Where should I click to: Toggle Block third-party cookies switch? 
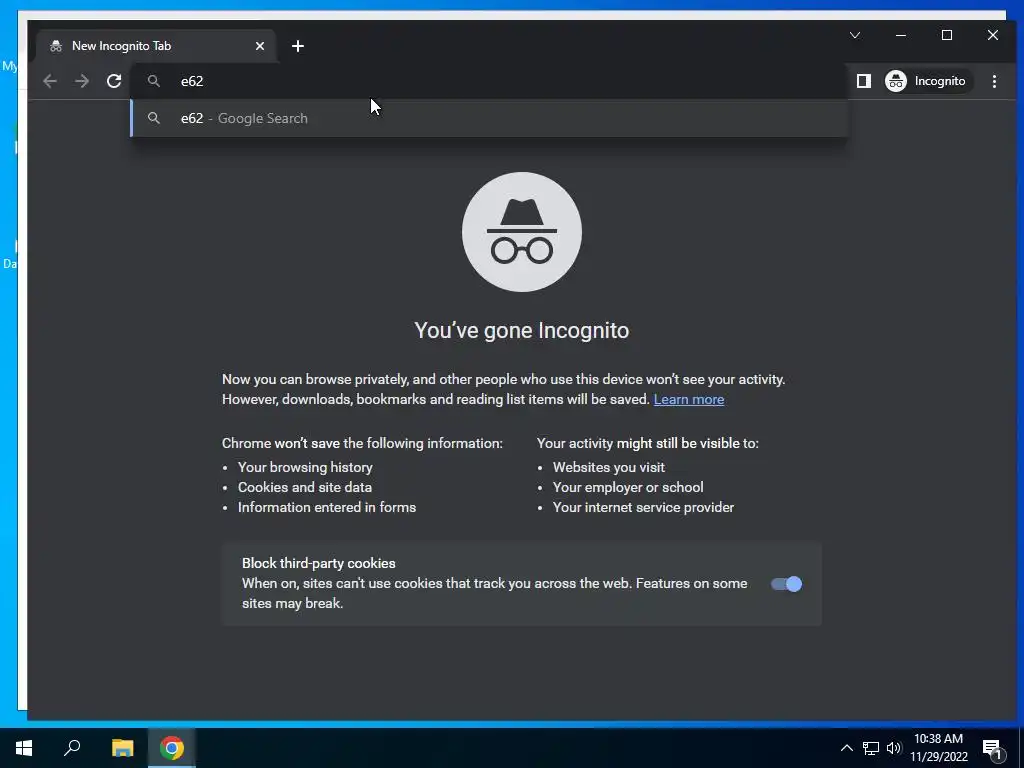786,584
